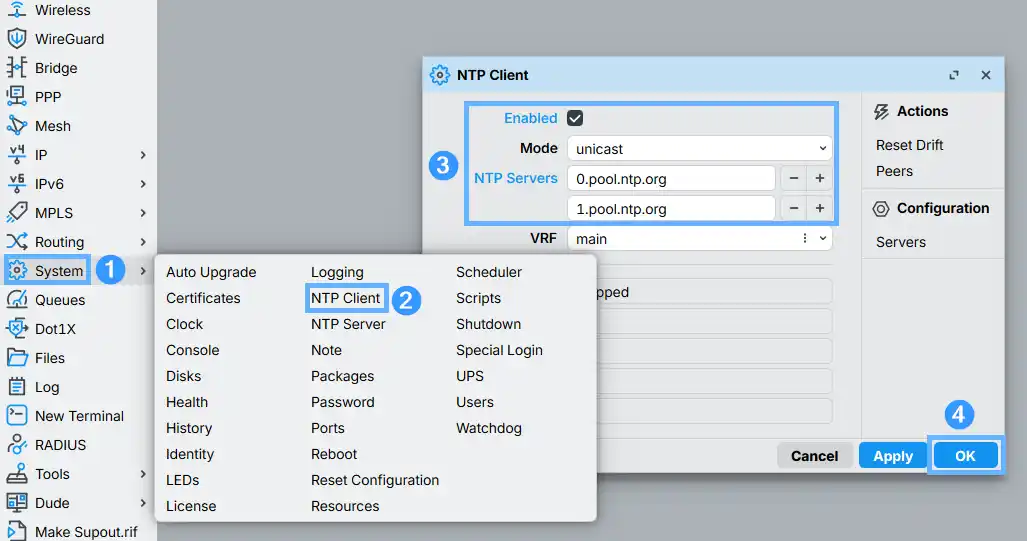Image resolution: width=1027 pixels, height=541 pixels.
Task: Expand the IP submenu arrow
Action: click(143, 155)
